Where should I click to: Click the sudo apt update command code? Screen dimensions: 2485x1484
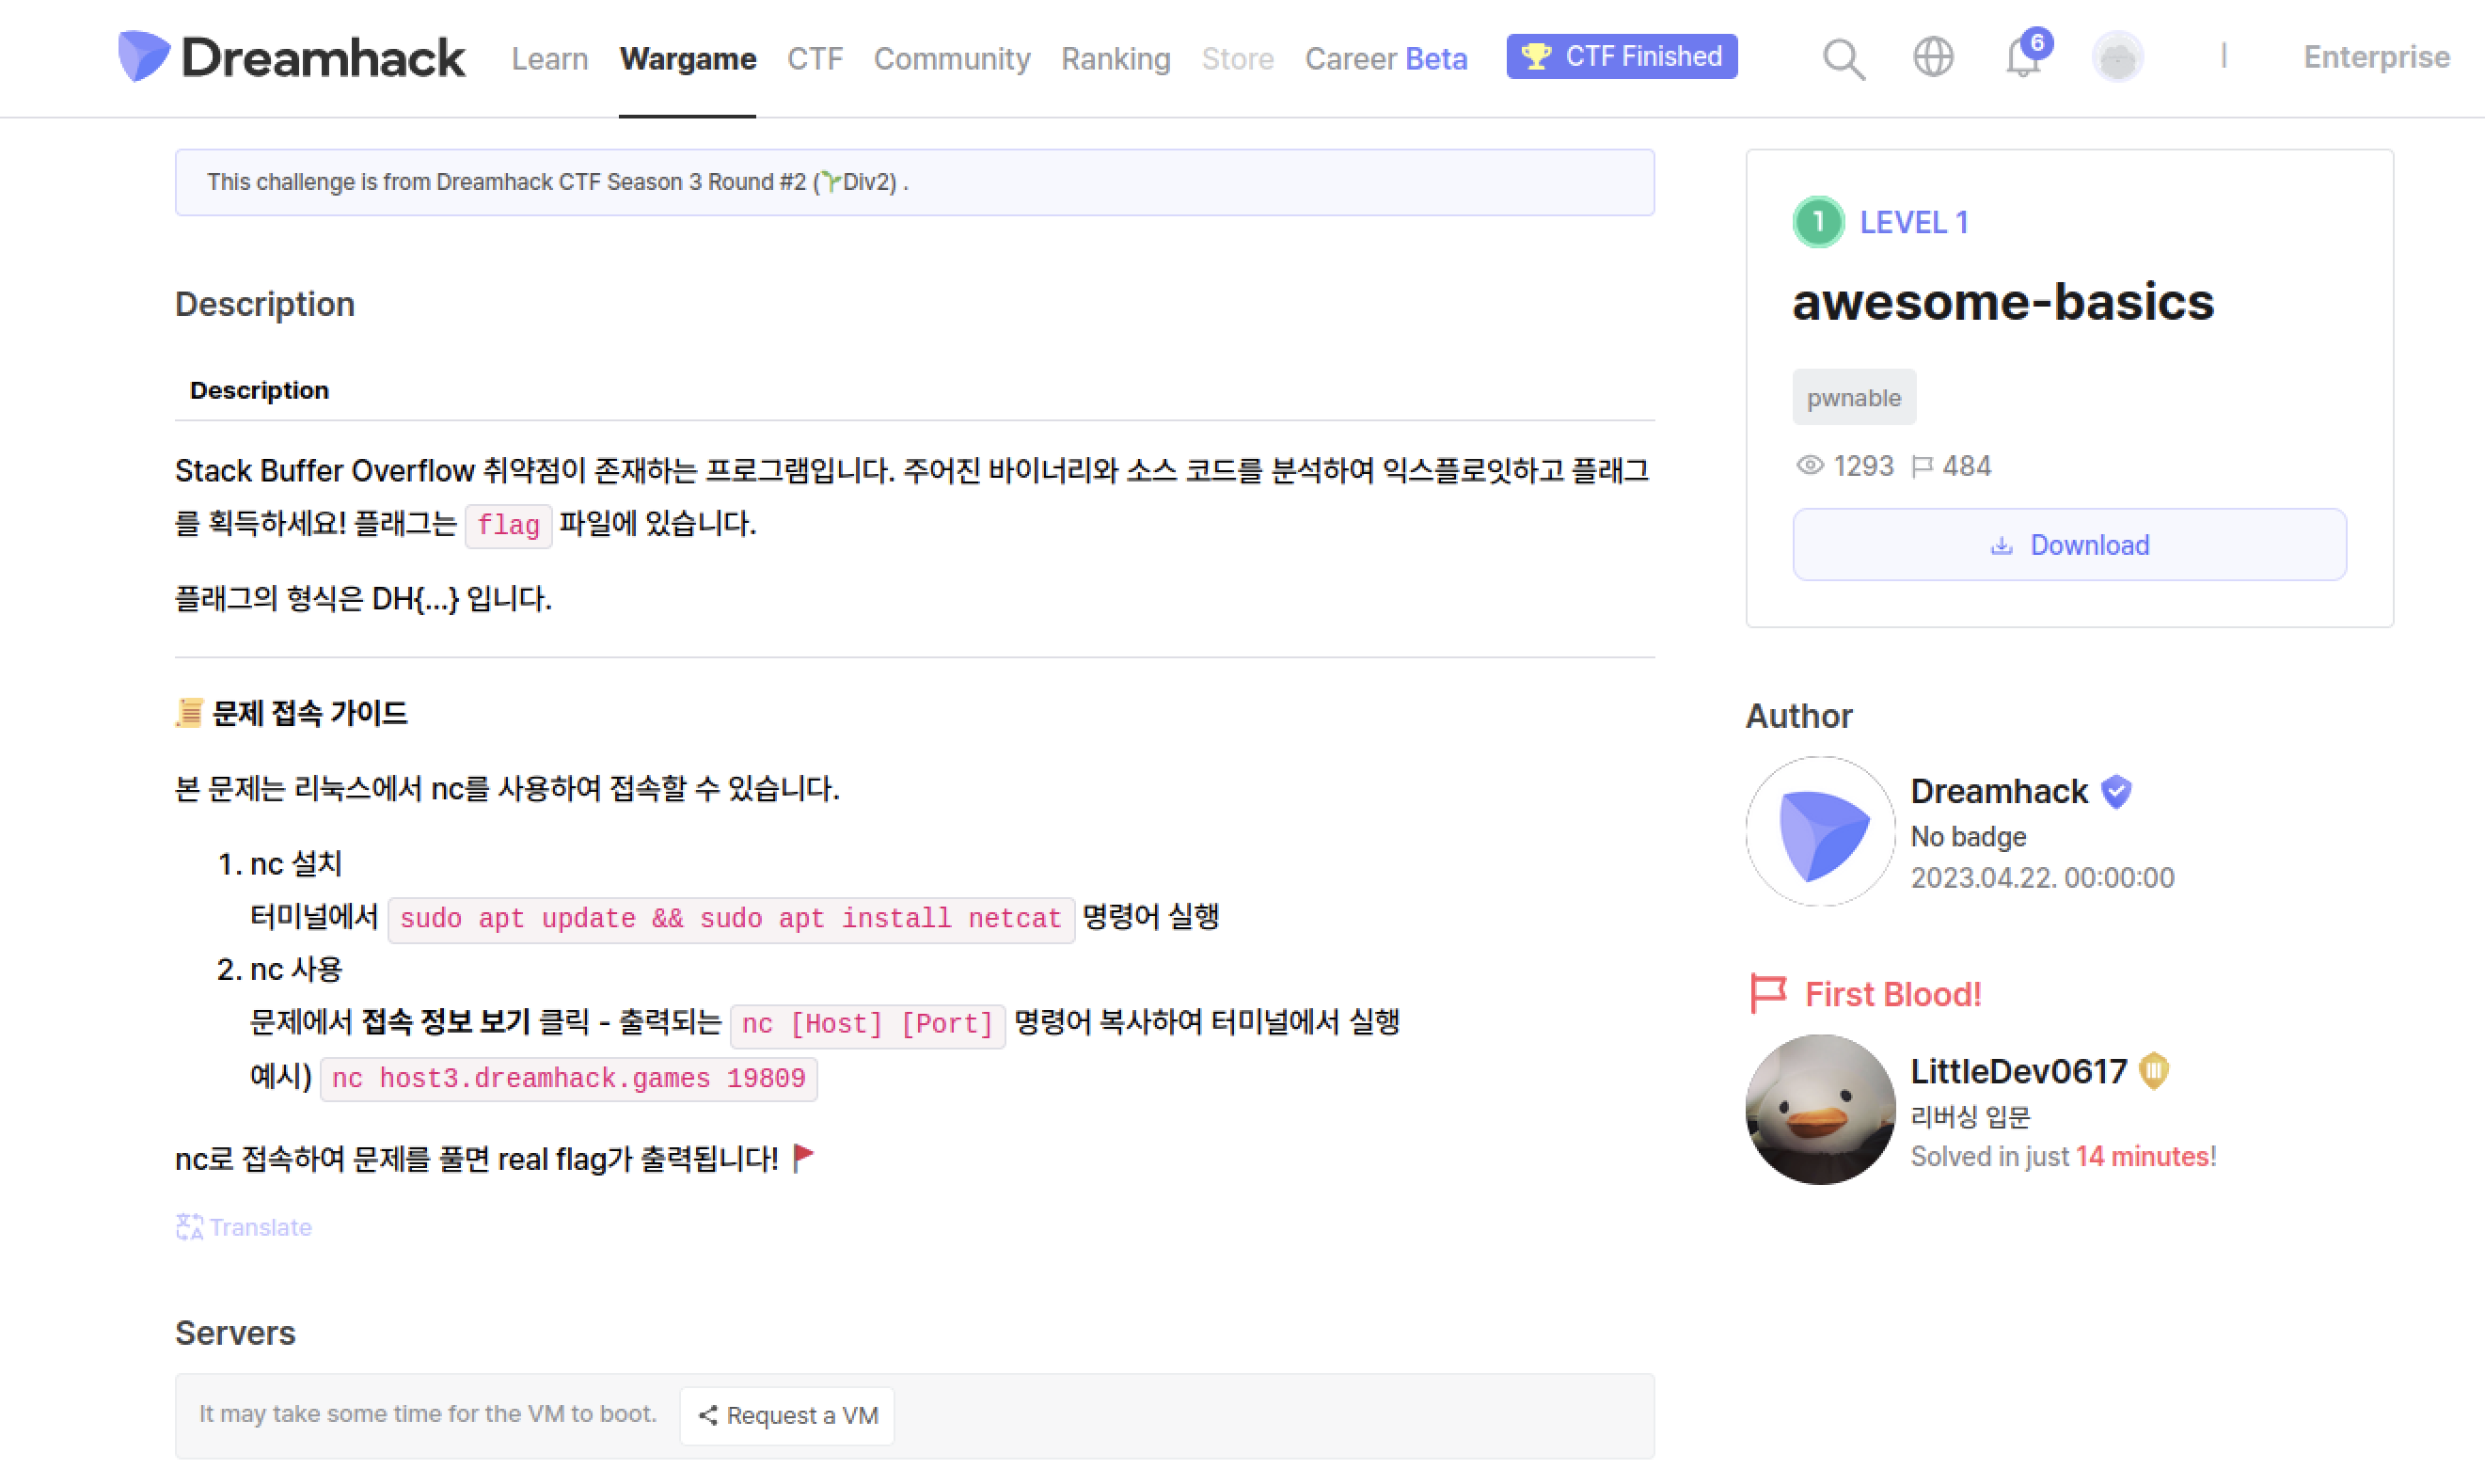click(x=730, y=918)
